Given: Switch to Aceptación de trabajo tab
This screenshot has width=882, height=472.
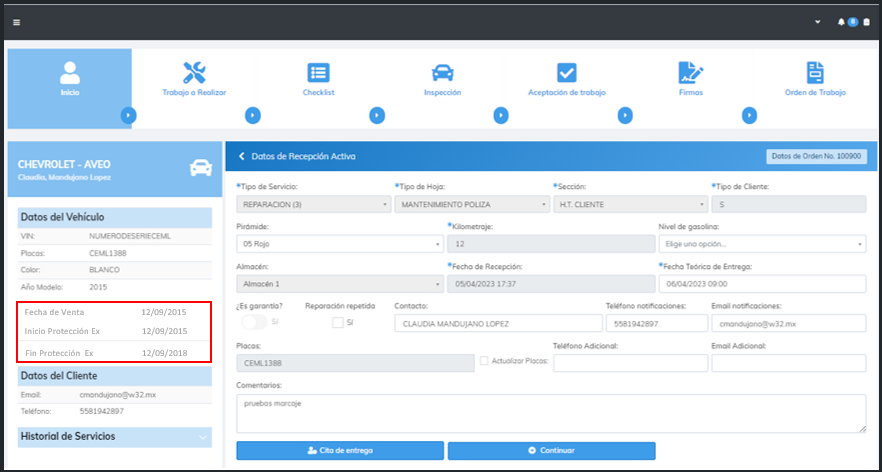Looking at the screenshot, I should 566,88.
